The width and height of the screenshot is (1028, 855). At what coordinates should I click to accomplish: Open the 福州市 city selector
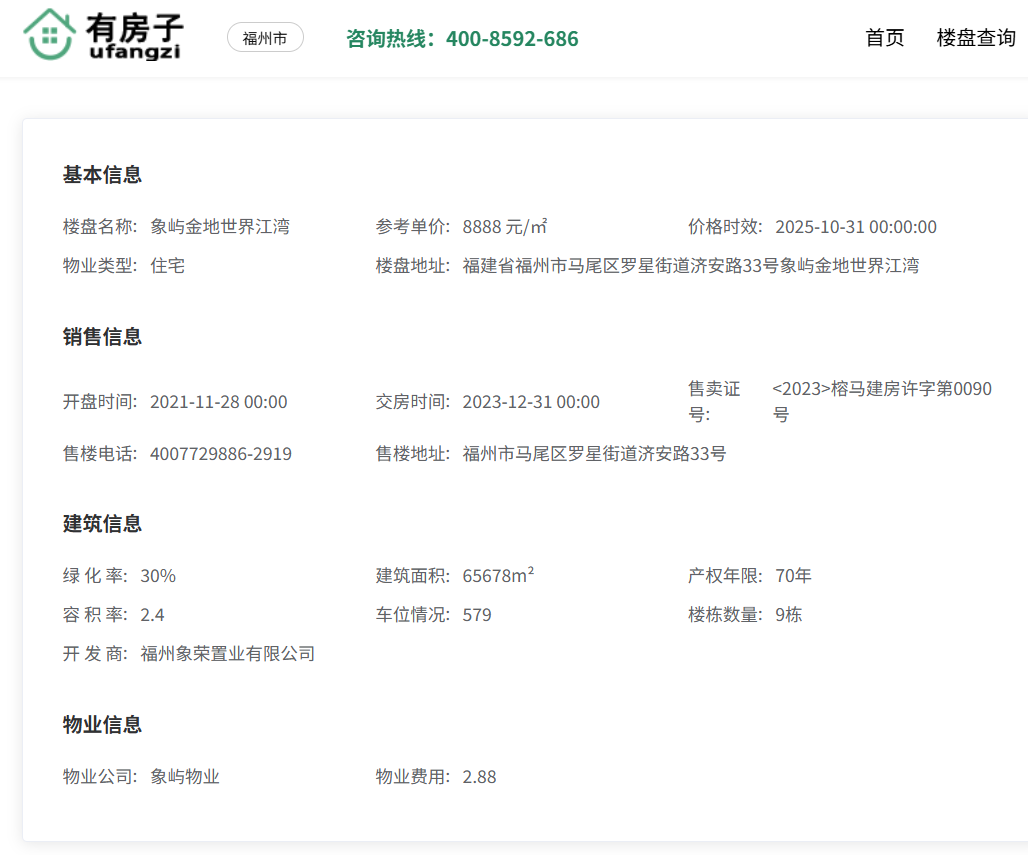[265, 38]
